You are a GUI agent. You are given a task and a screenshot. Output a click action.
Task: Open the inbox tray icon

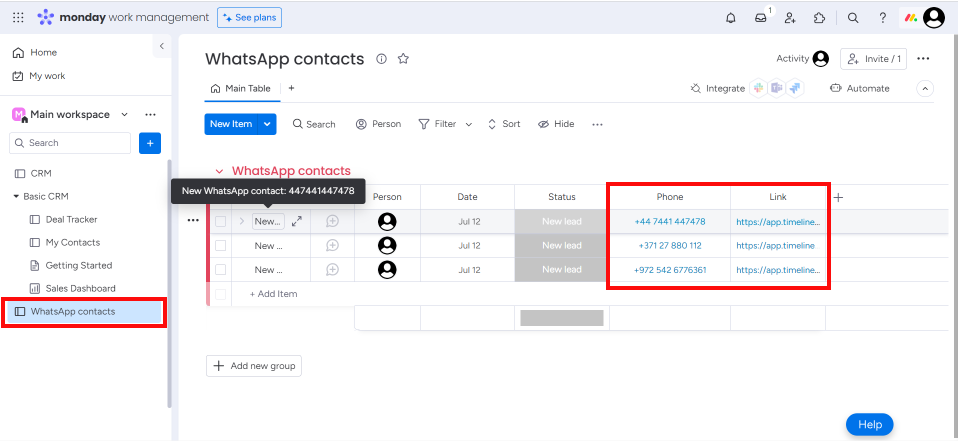[761, 18]
